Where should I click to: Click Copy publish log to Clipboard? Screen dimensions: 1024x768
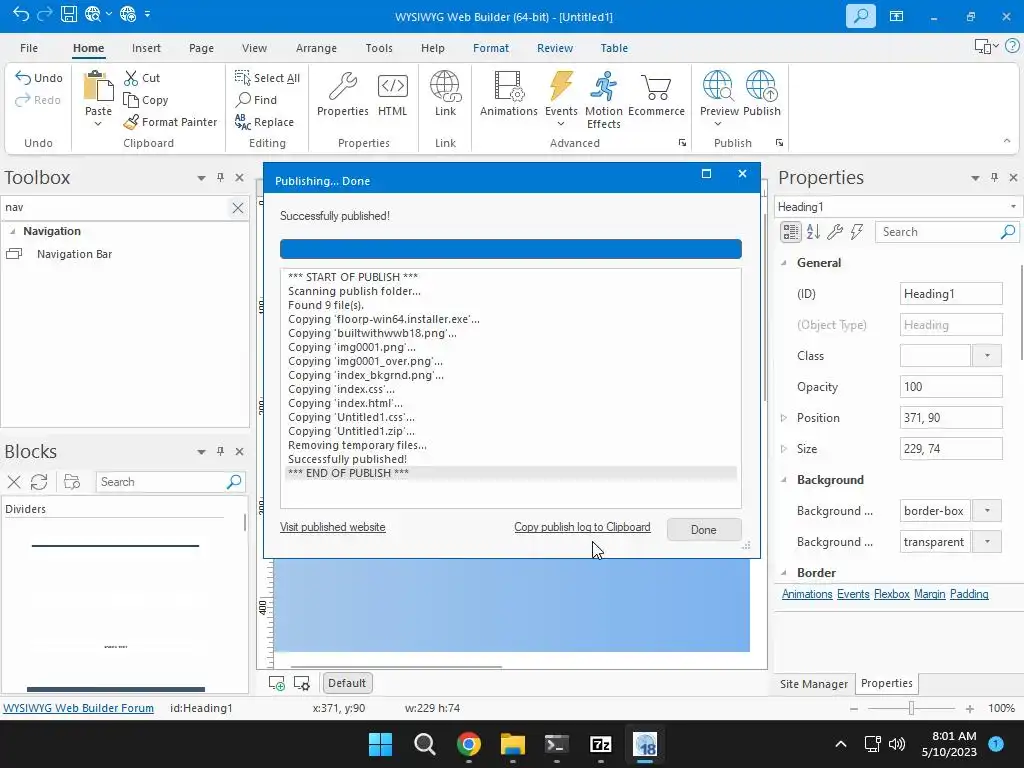coord(582,527)
